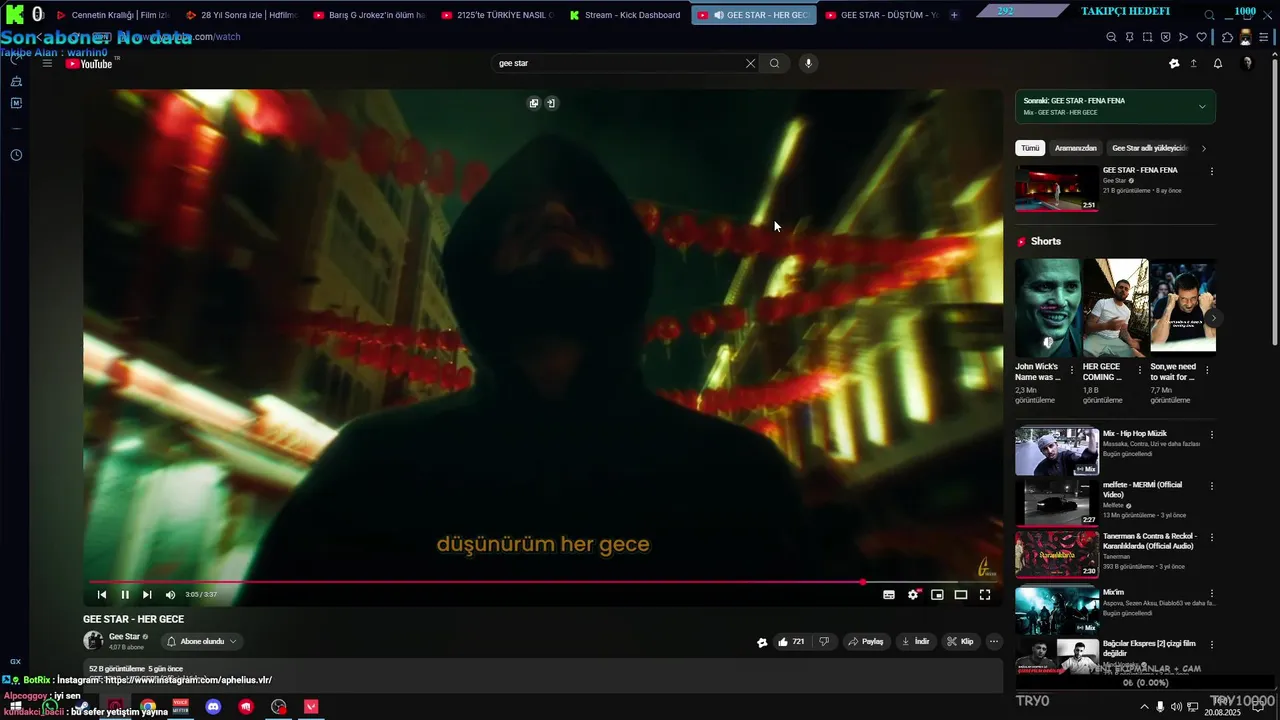
Task: Open a new browser tab with plus
Action: pyautogui.click(x=954, y=15)
